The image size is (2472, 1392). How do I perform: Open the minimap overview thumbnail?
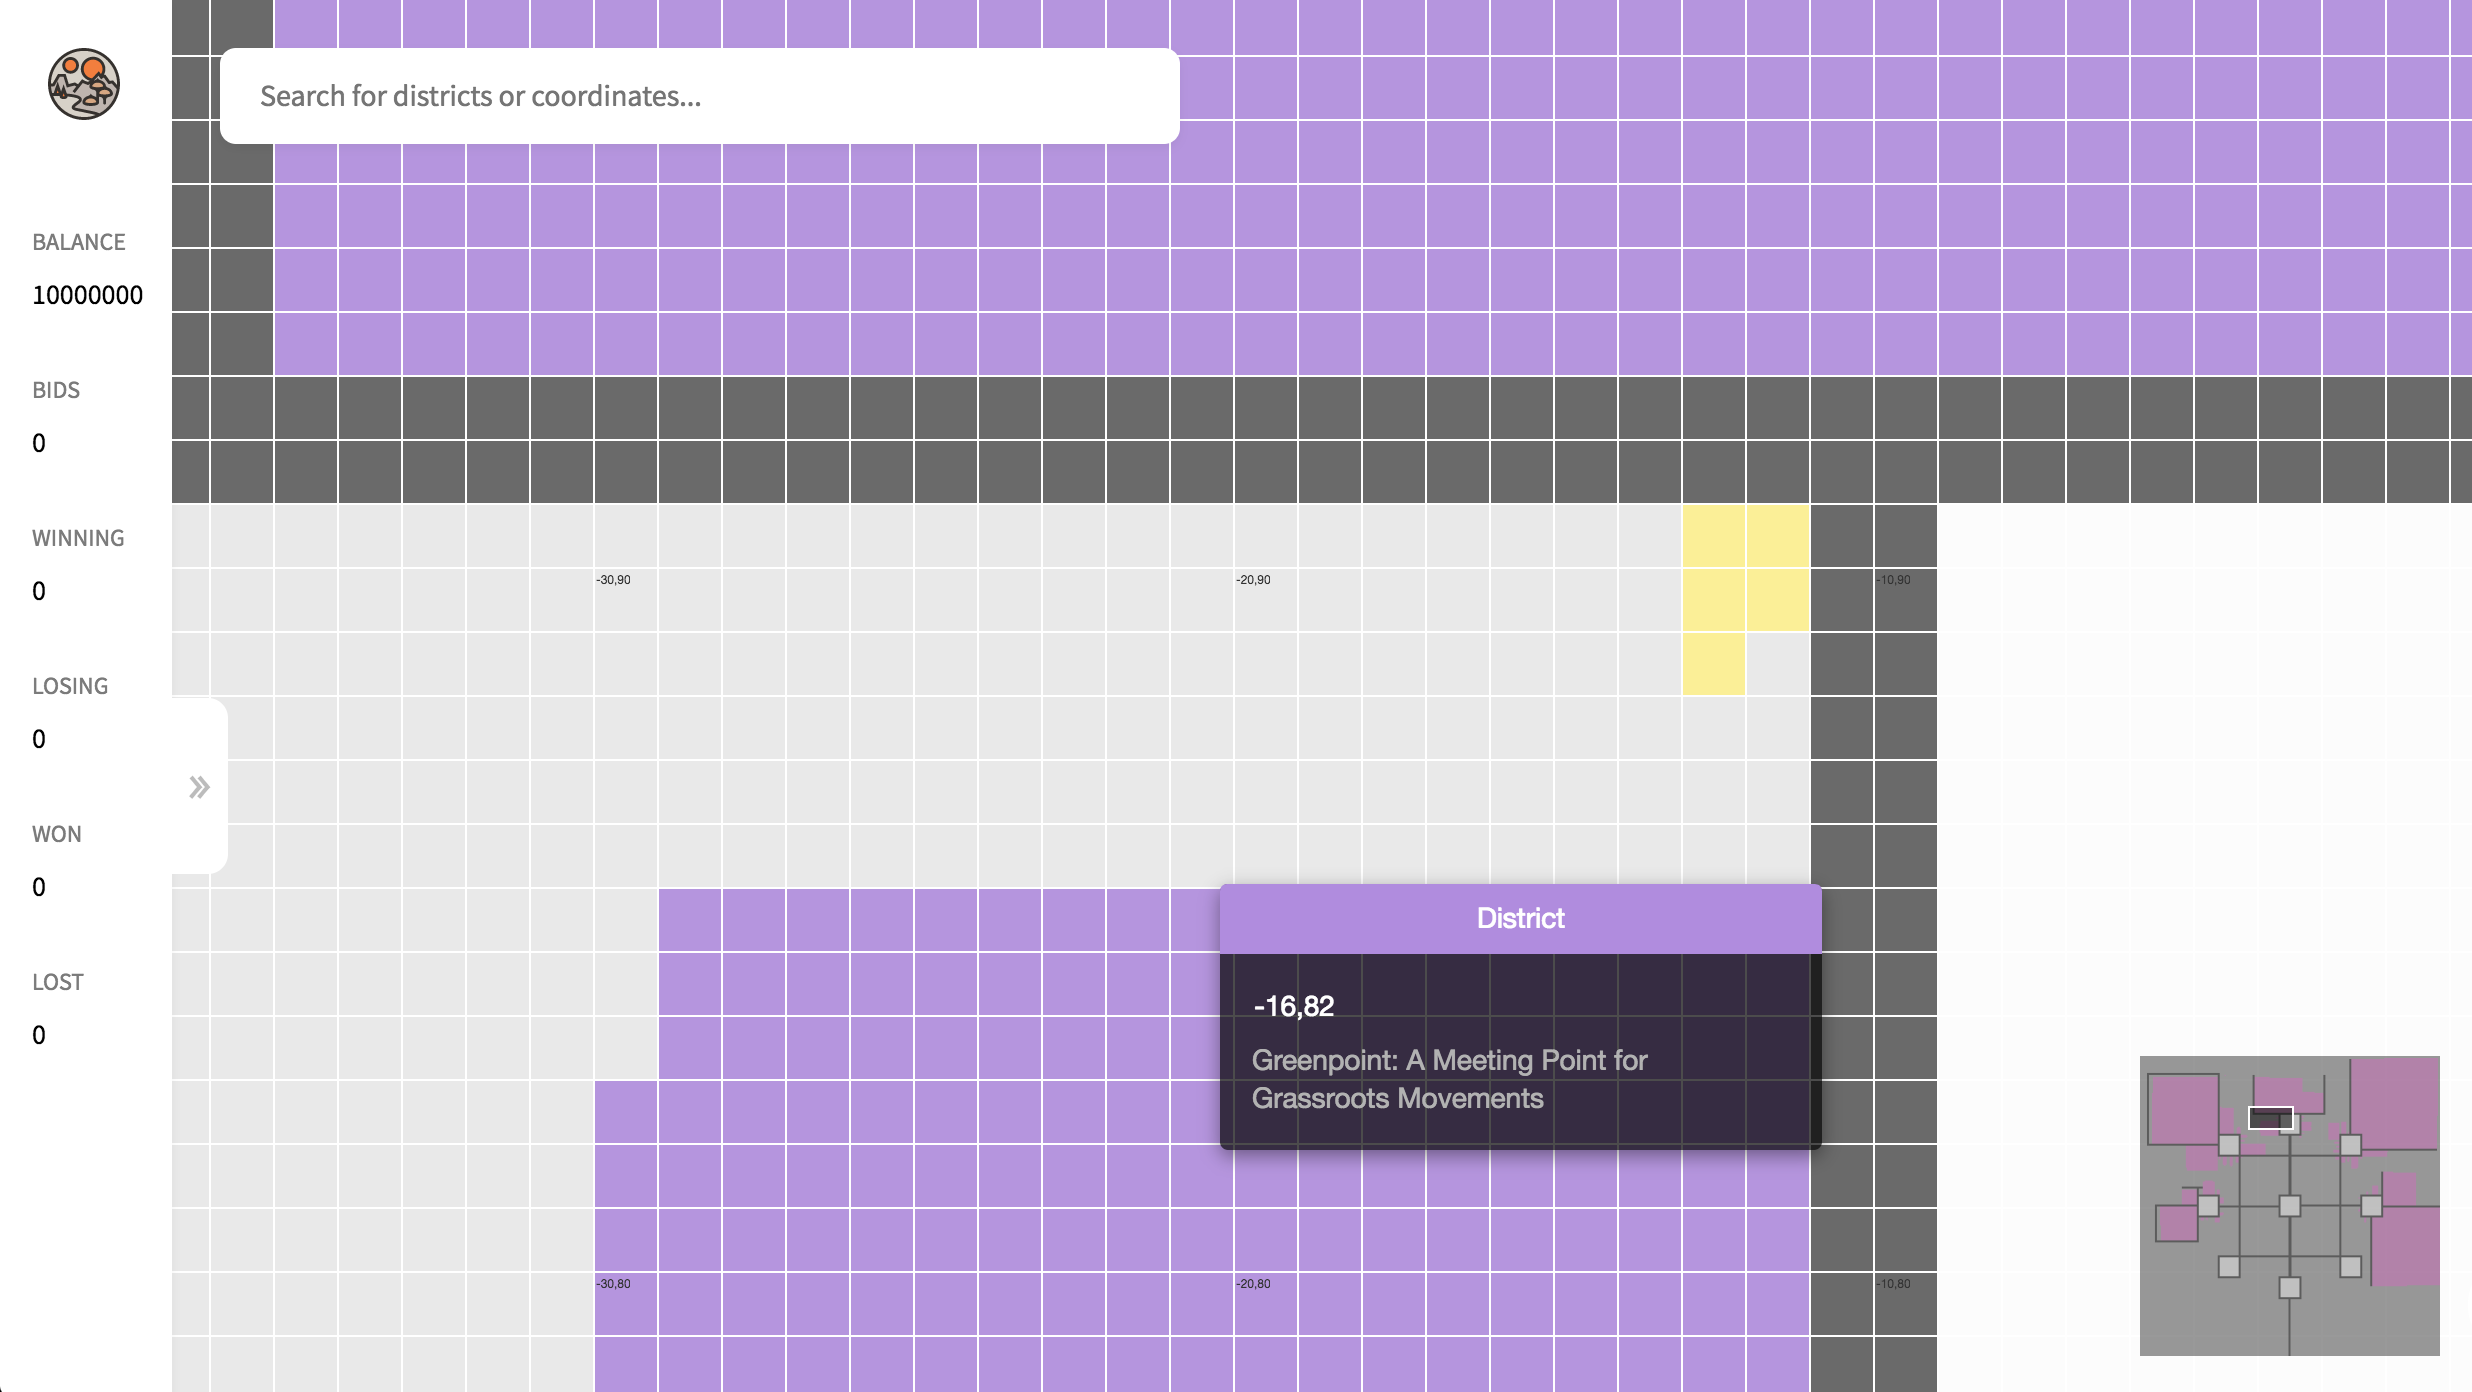coord(2289,1205)
